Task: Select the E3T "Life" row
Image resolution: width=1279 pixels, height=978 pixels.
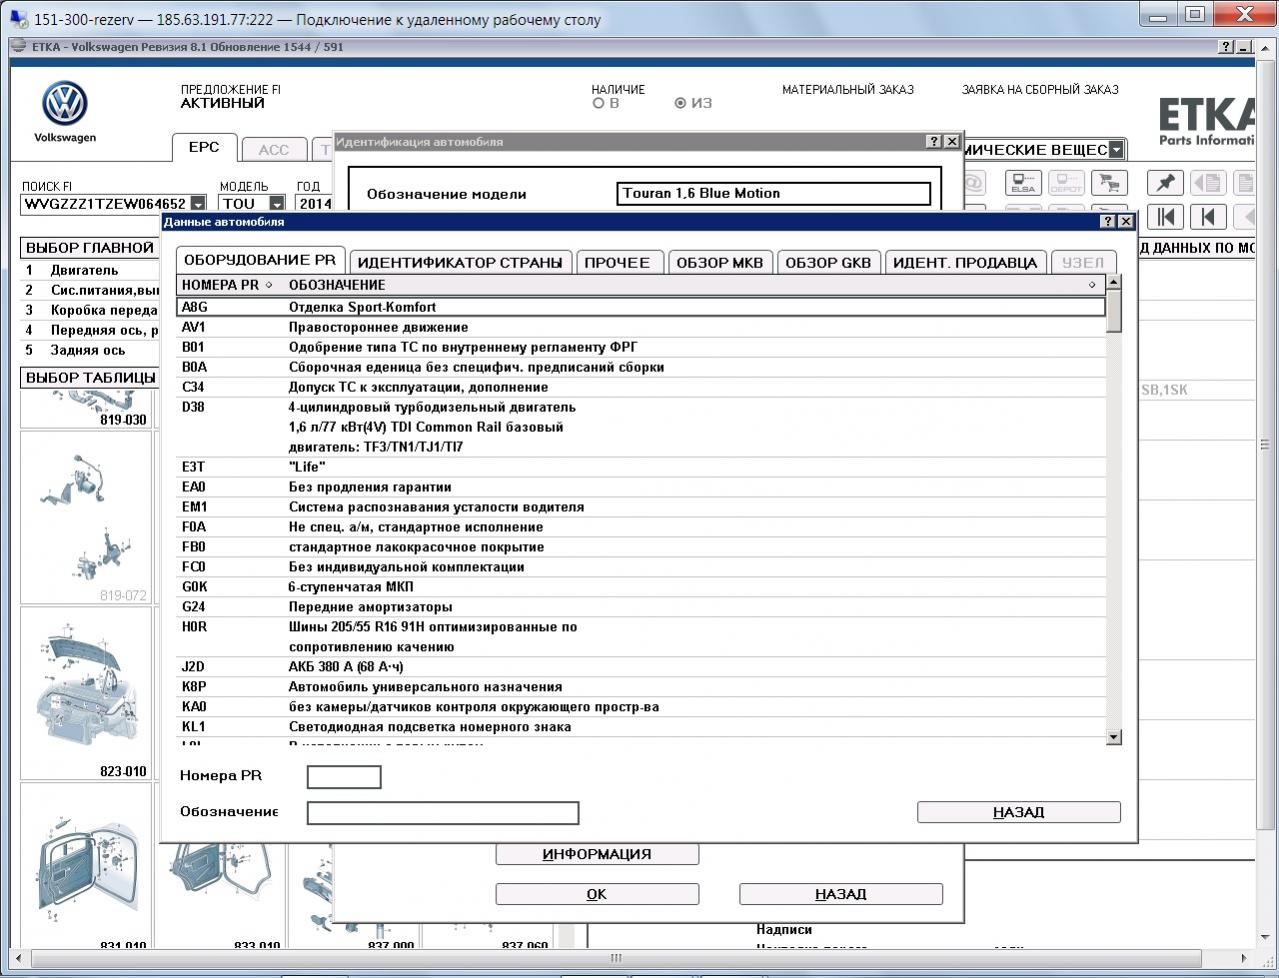Action: coord(641,467)
